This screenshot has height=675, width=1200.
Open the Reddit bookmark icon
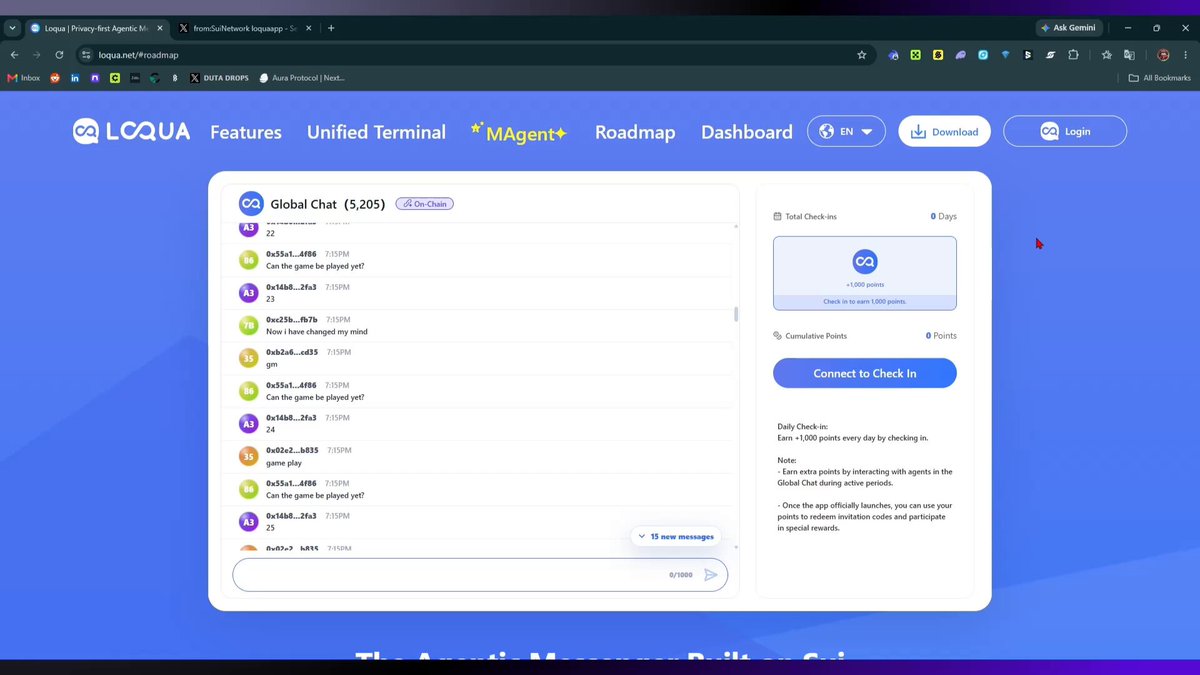(55, 78)
